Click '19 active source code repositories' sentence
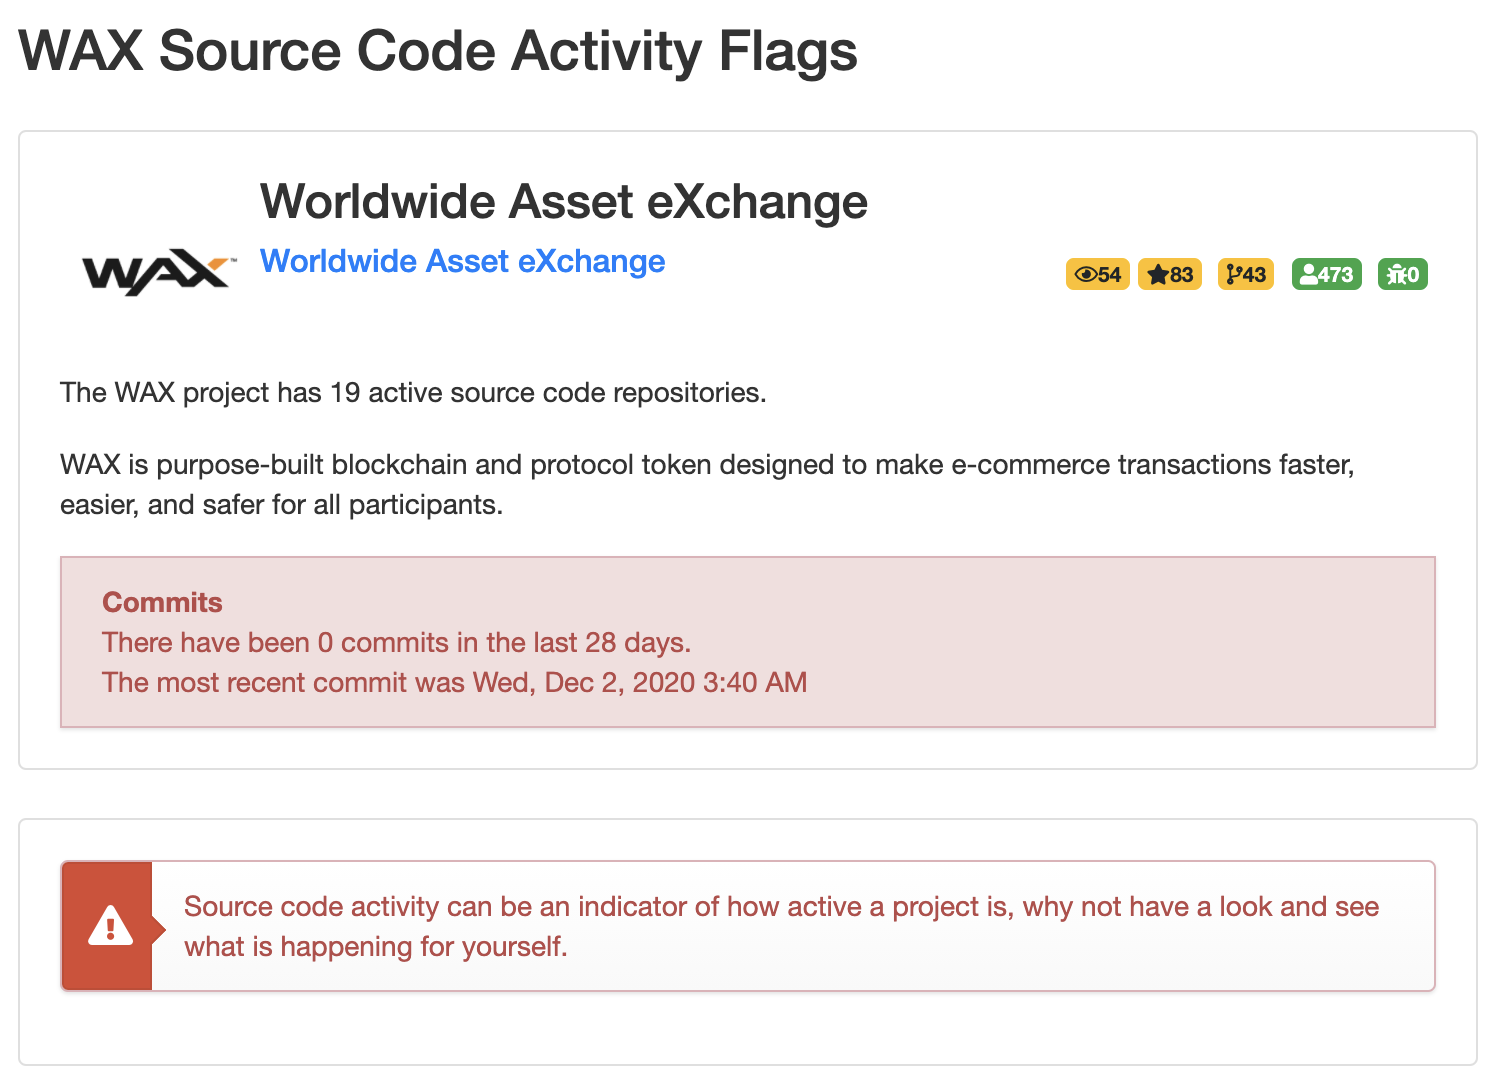The image size is (1490, 1084). coord(413,392)
